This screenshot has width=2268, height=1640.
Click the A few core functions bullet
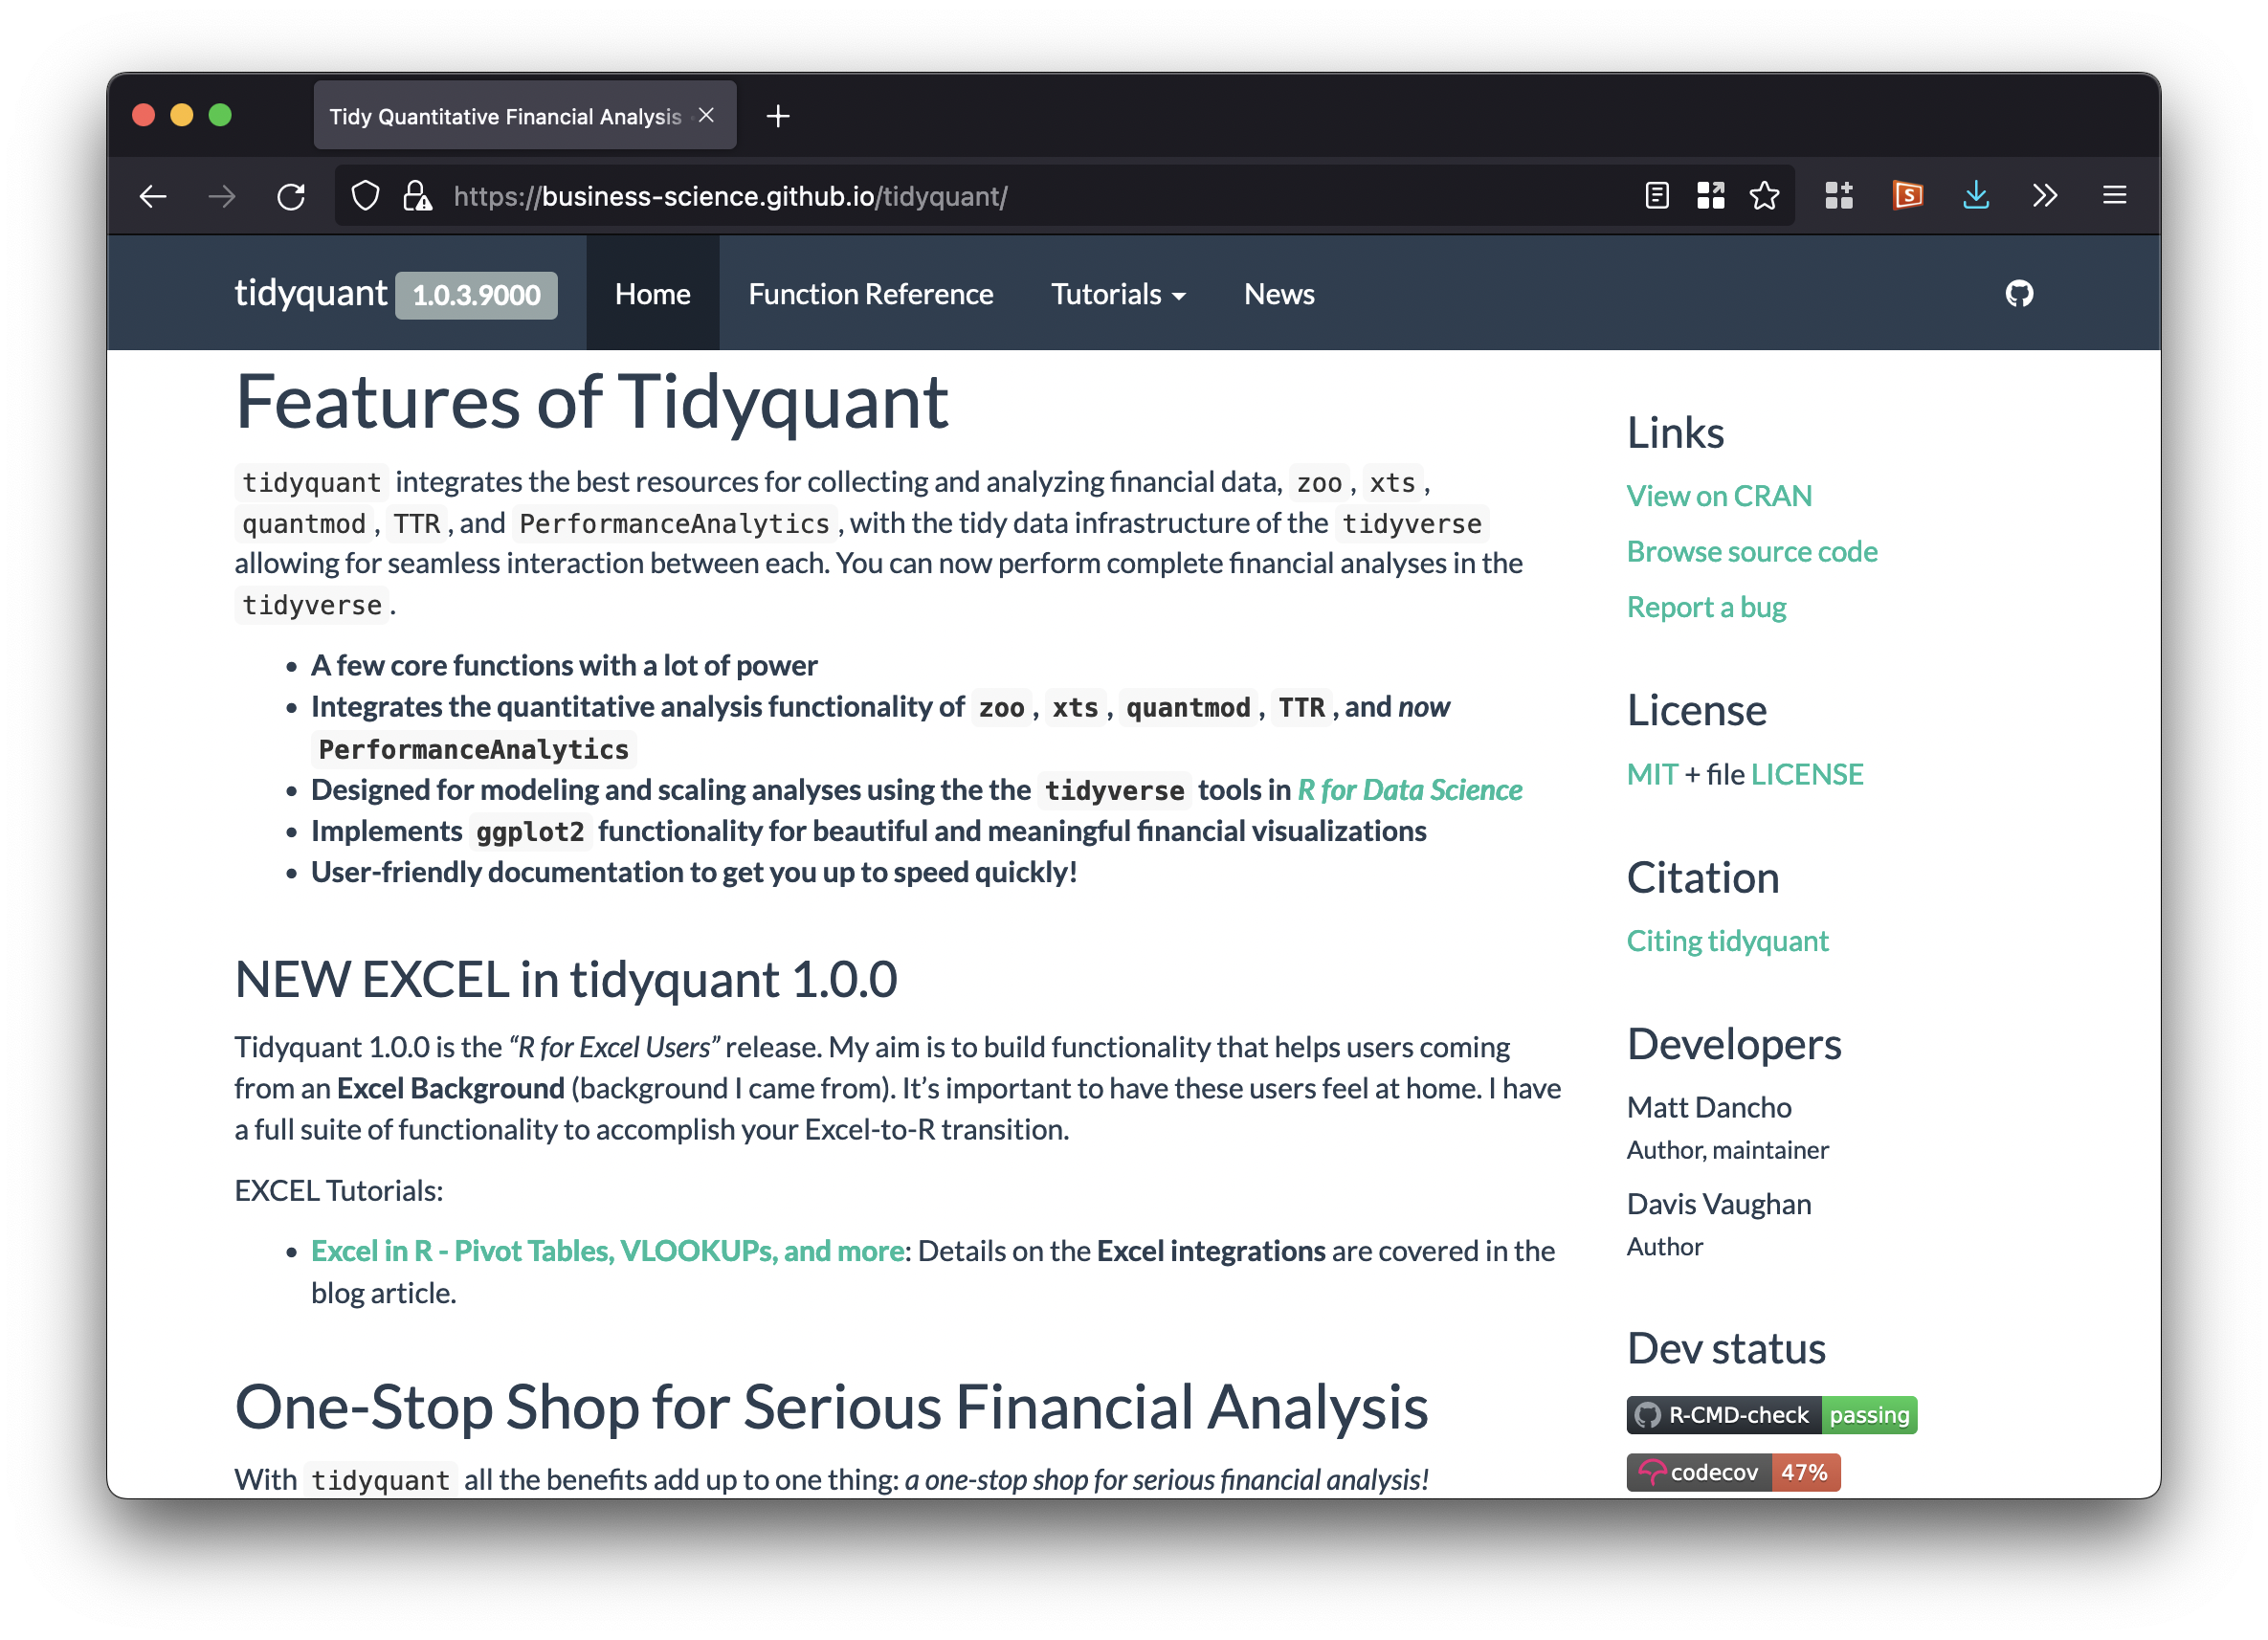coord(564,666)
